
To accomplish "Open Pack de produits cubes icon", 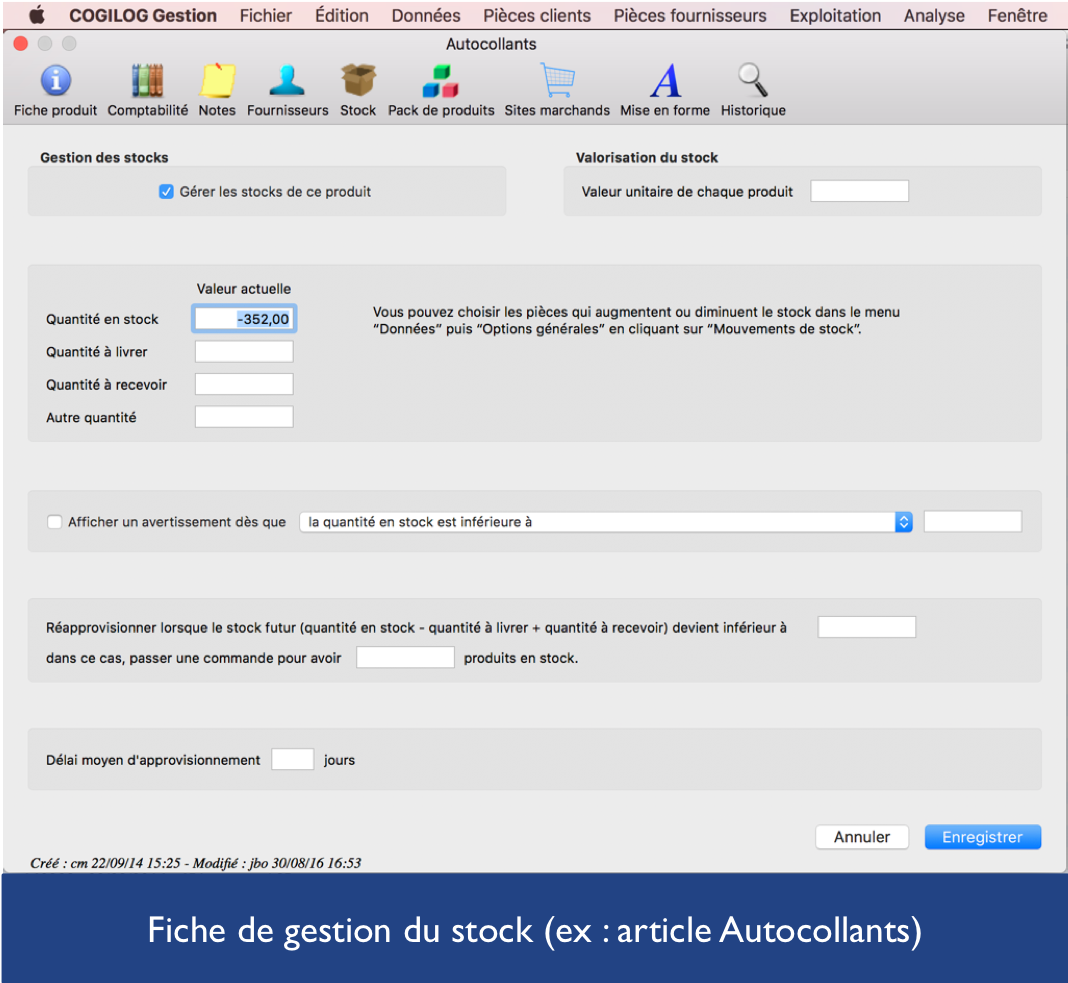I will click(441, 81).
